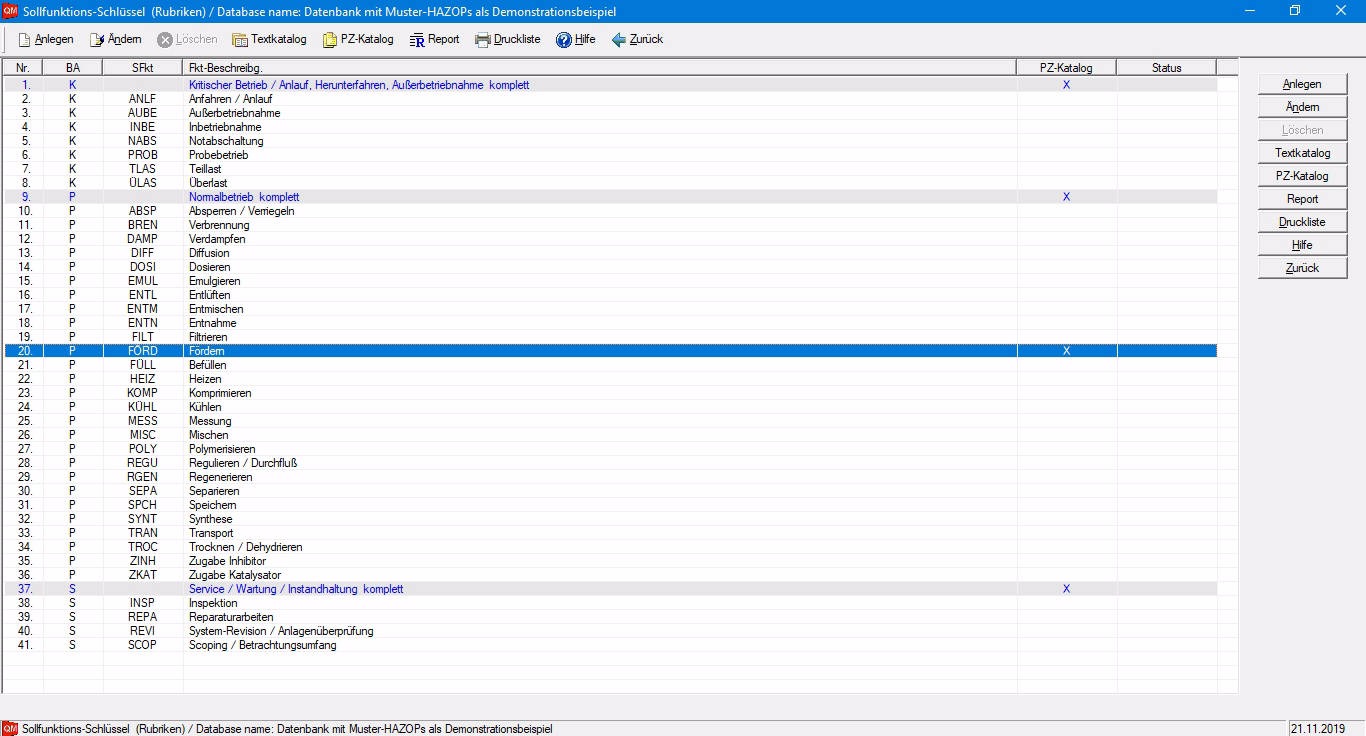Screen dimensions: 1366x736
Task: Select the 'Synthese' row
Action: (x=610, y=519)
